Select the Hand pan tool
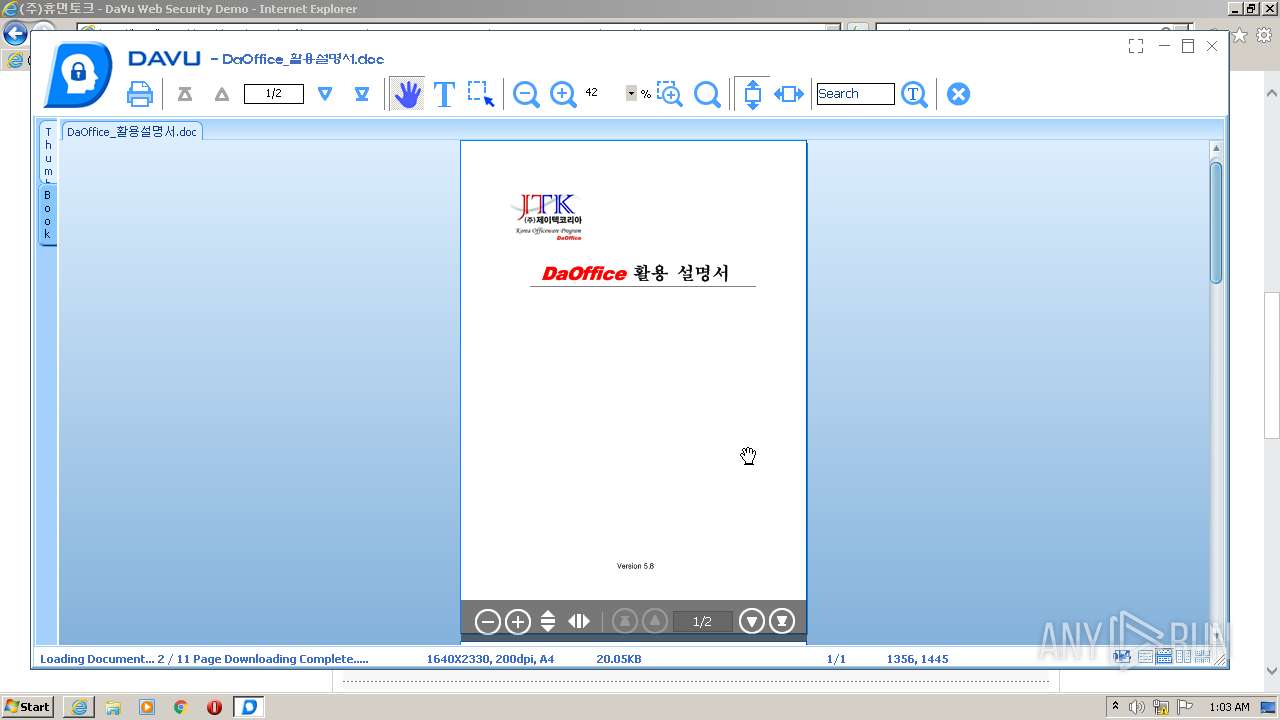 pos(407,94)
